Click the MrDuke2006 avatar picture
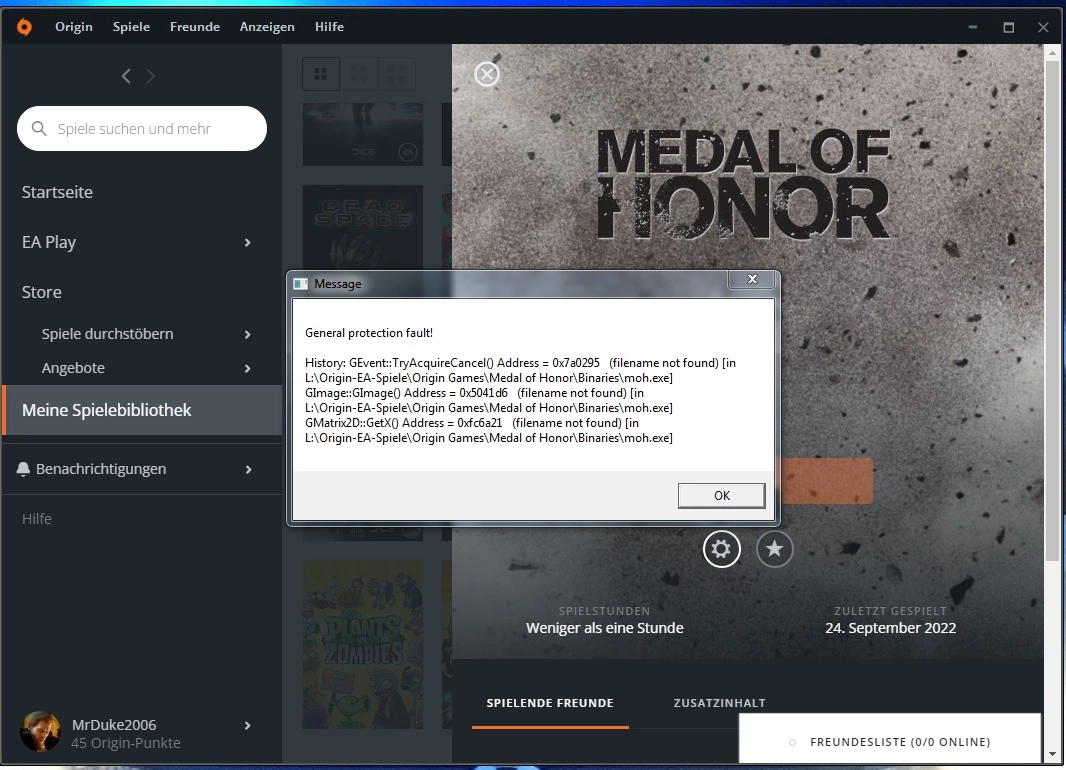 40,732
